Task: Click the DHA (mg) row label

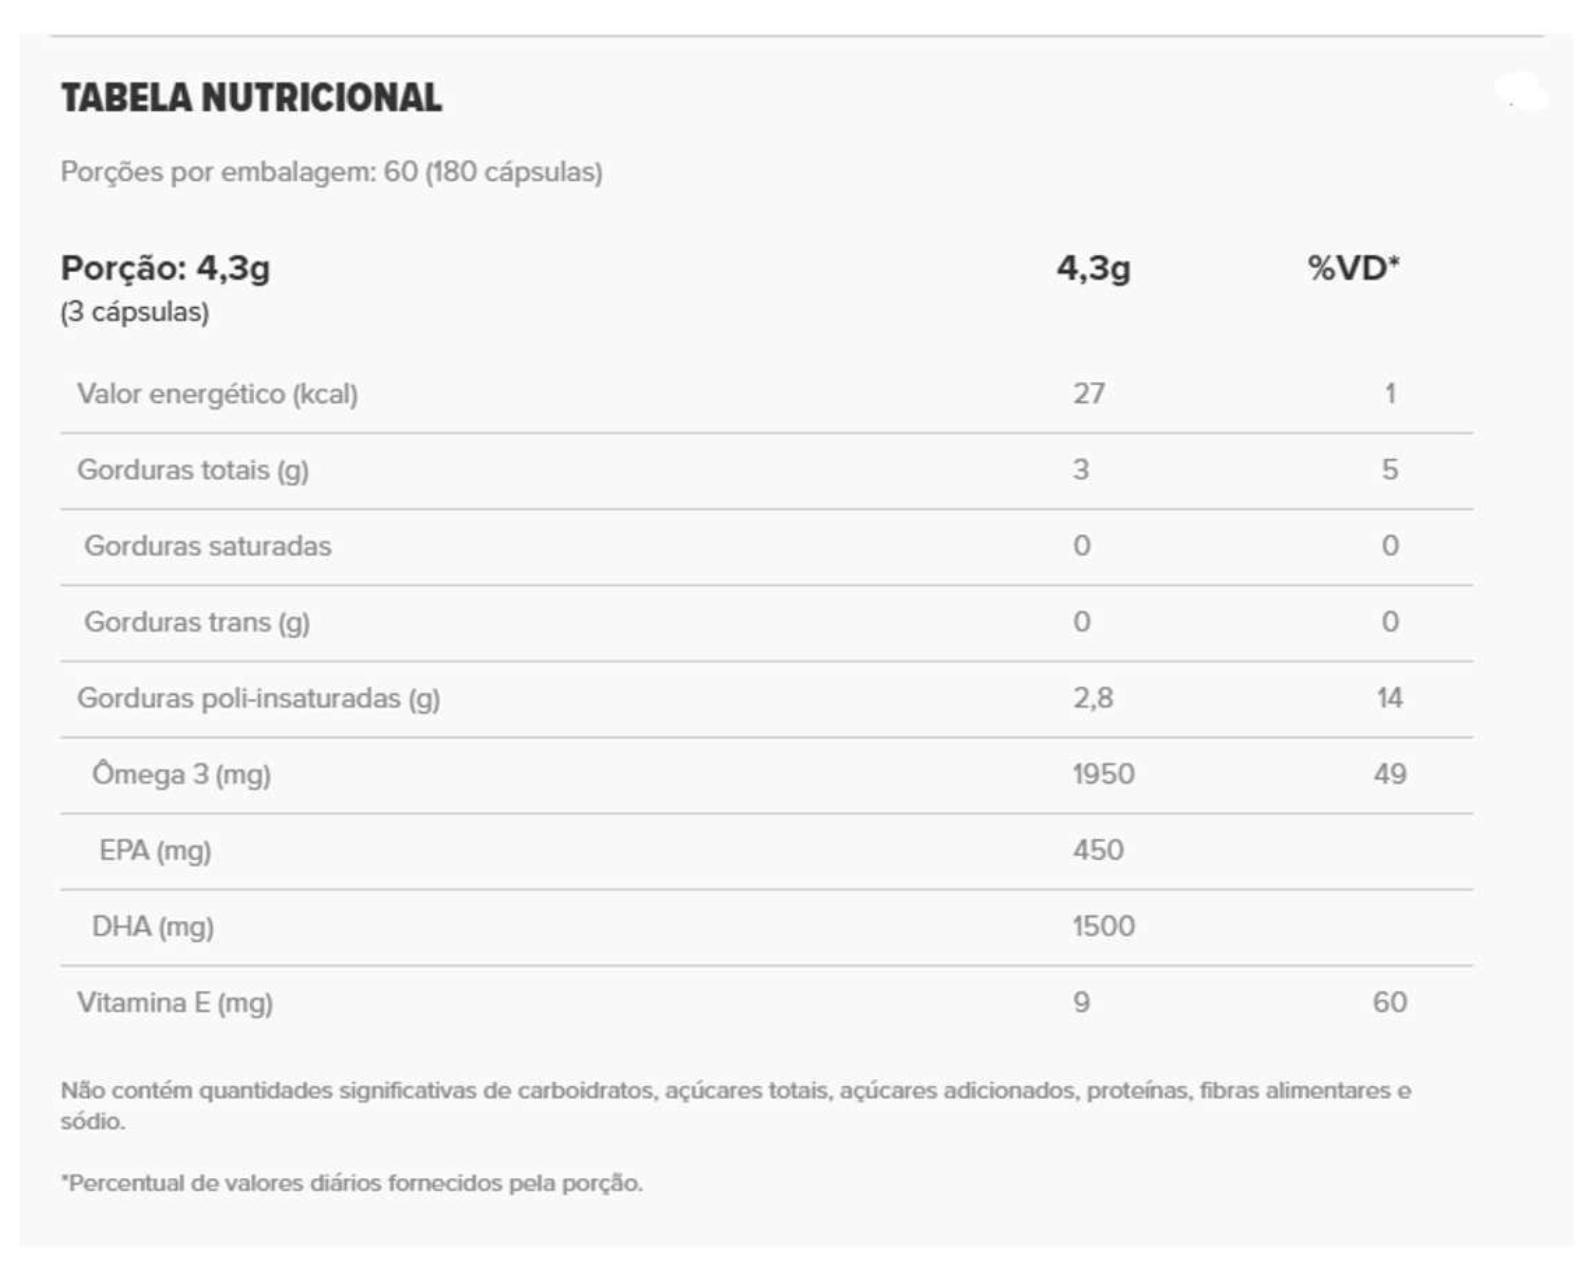Action: [153, 926]
